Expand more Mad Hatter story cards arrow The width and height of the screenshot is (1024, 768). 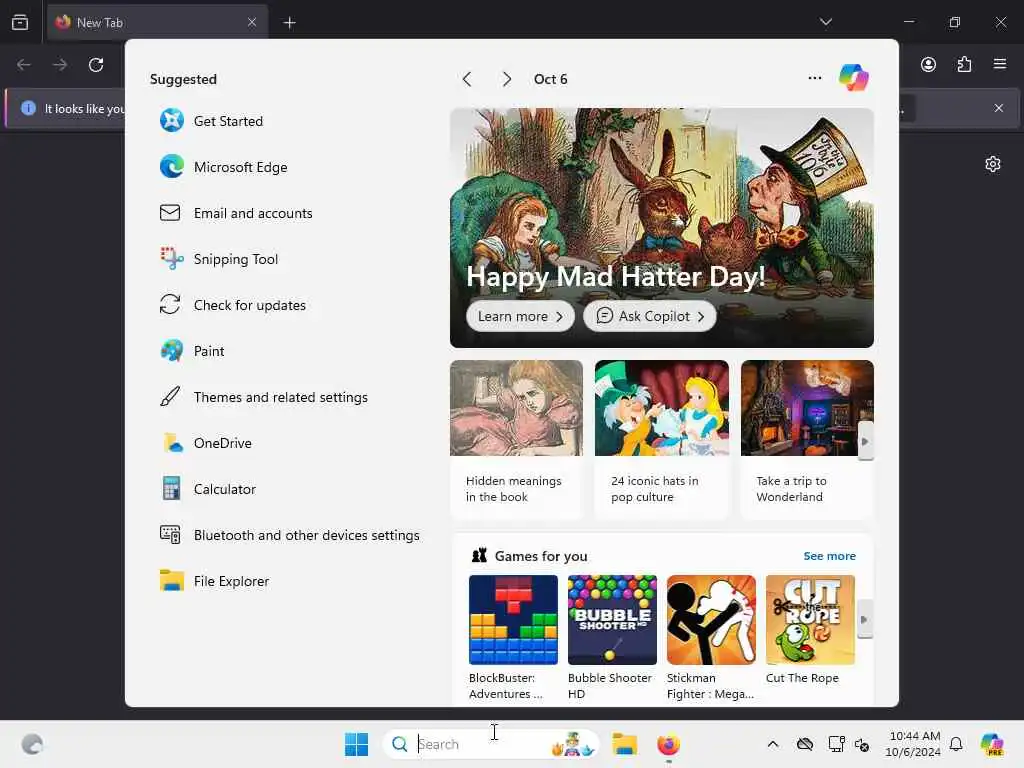point(865,441)
